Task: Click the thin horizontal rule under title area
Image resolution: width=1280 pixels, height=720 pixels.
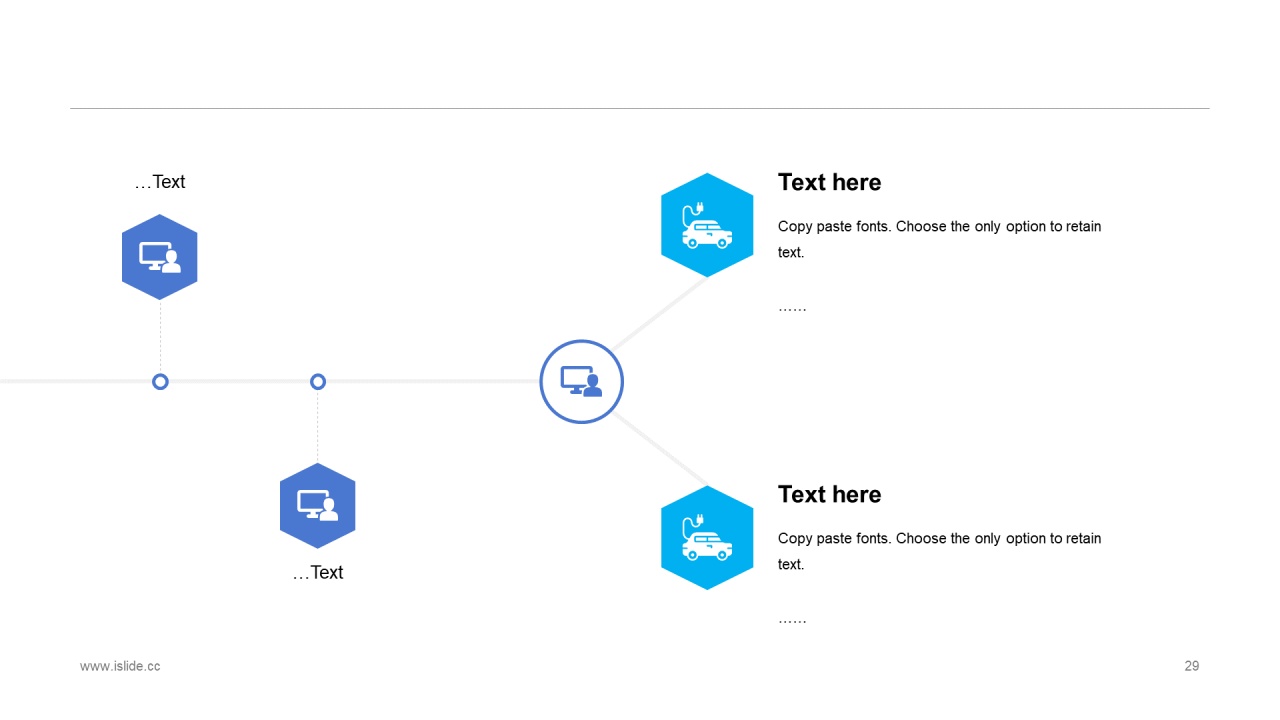Action: point(640,108)
